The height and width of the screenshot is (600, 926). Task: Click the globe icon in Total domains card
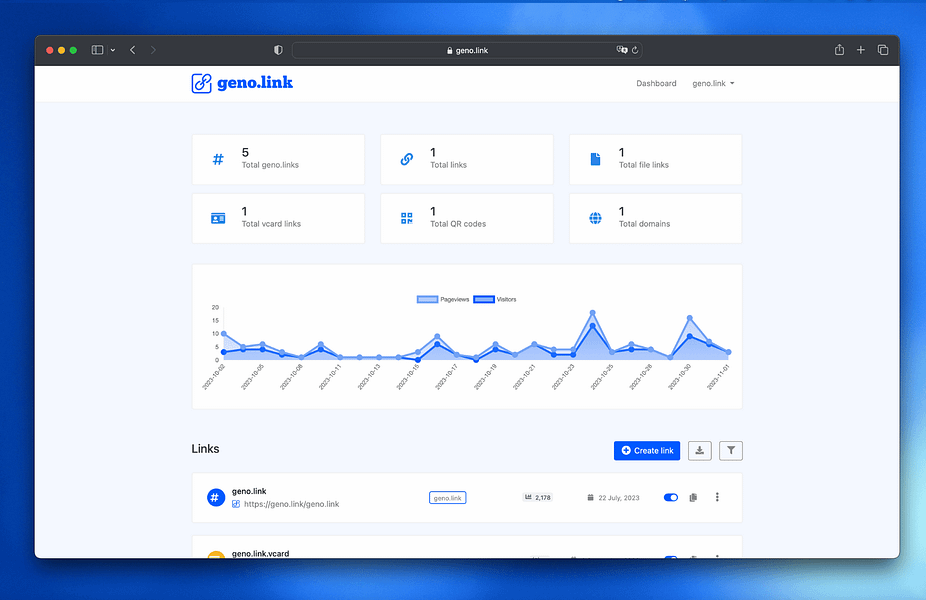(x=595, y=218)
